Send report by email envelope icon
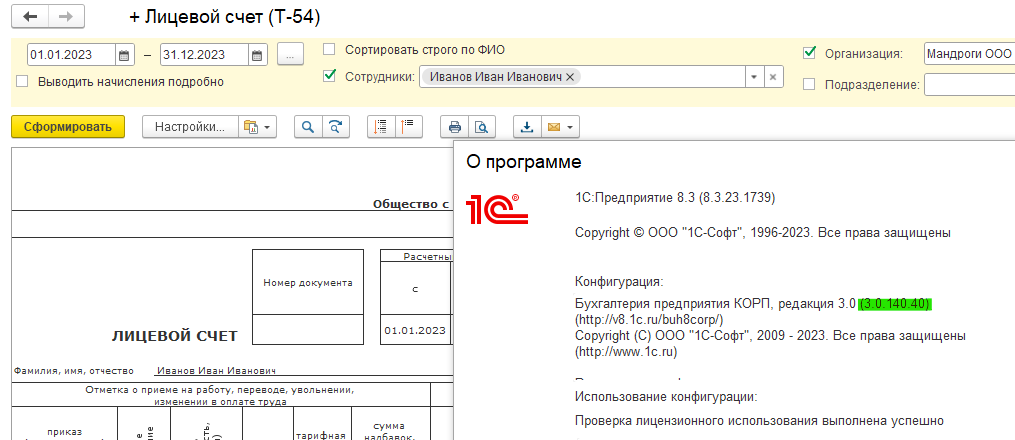 561,127
